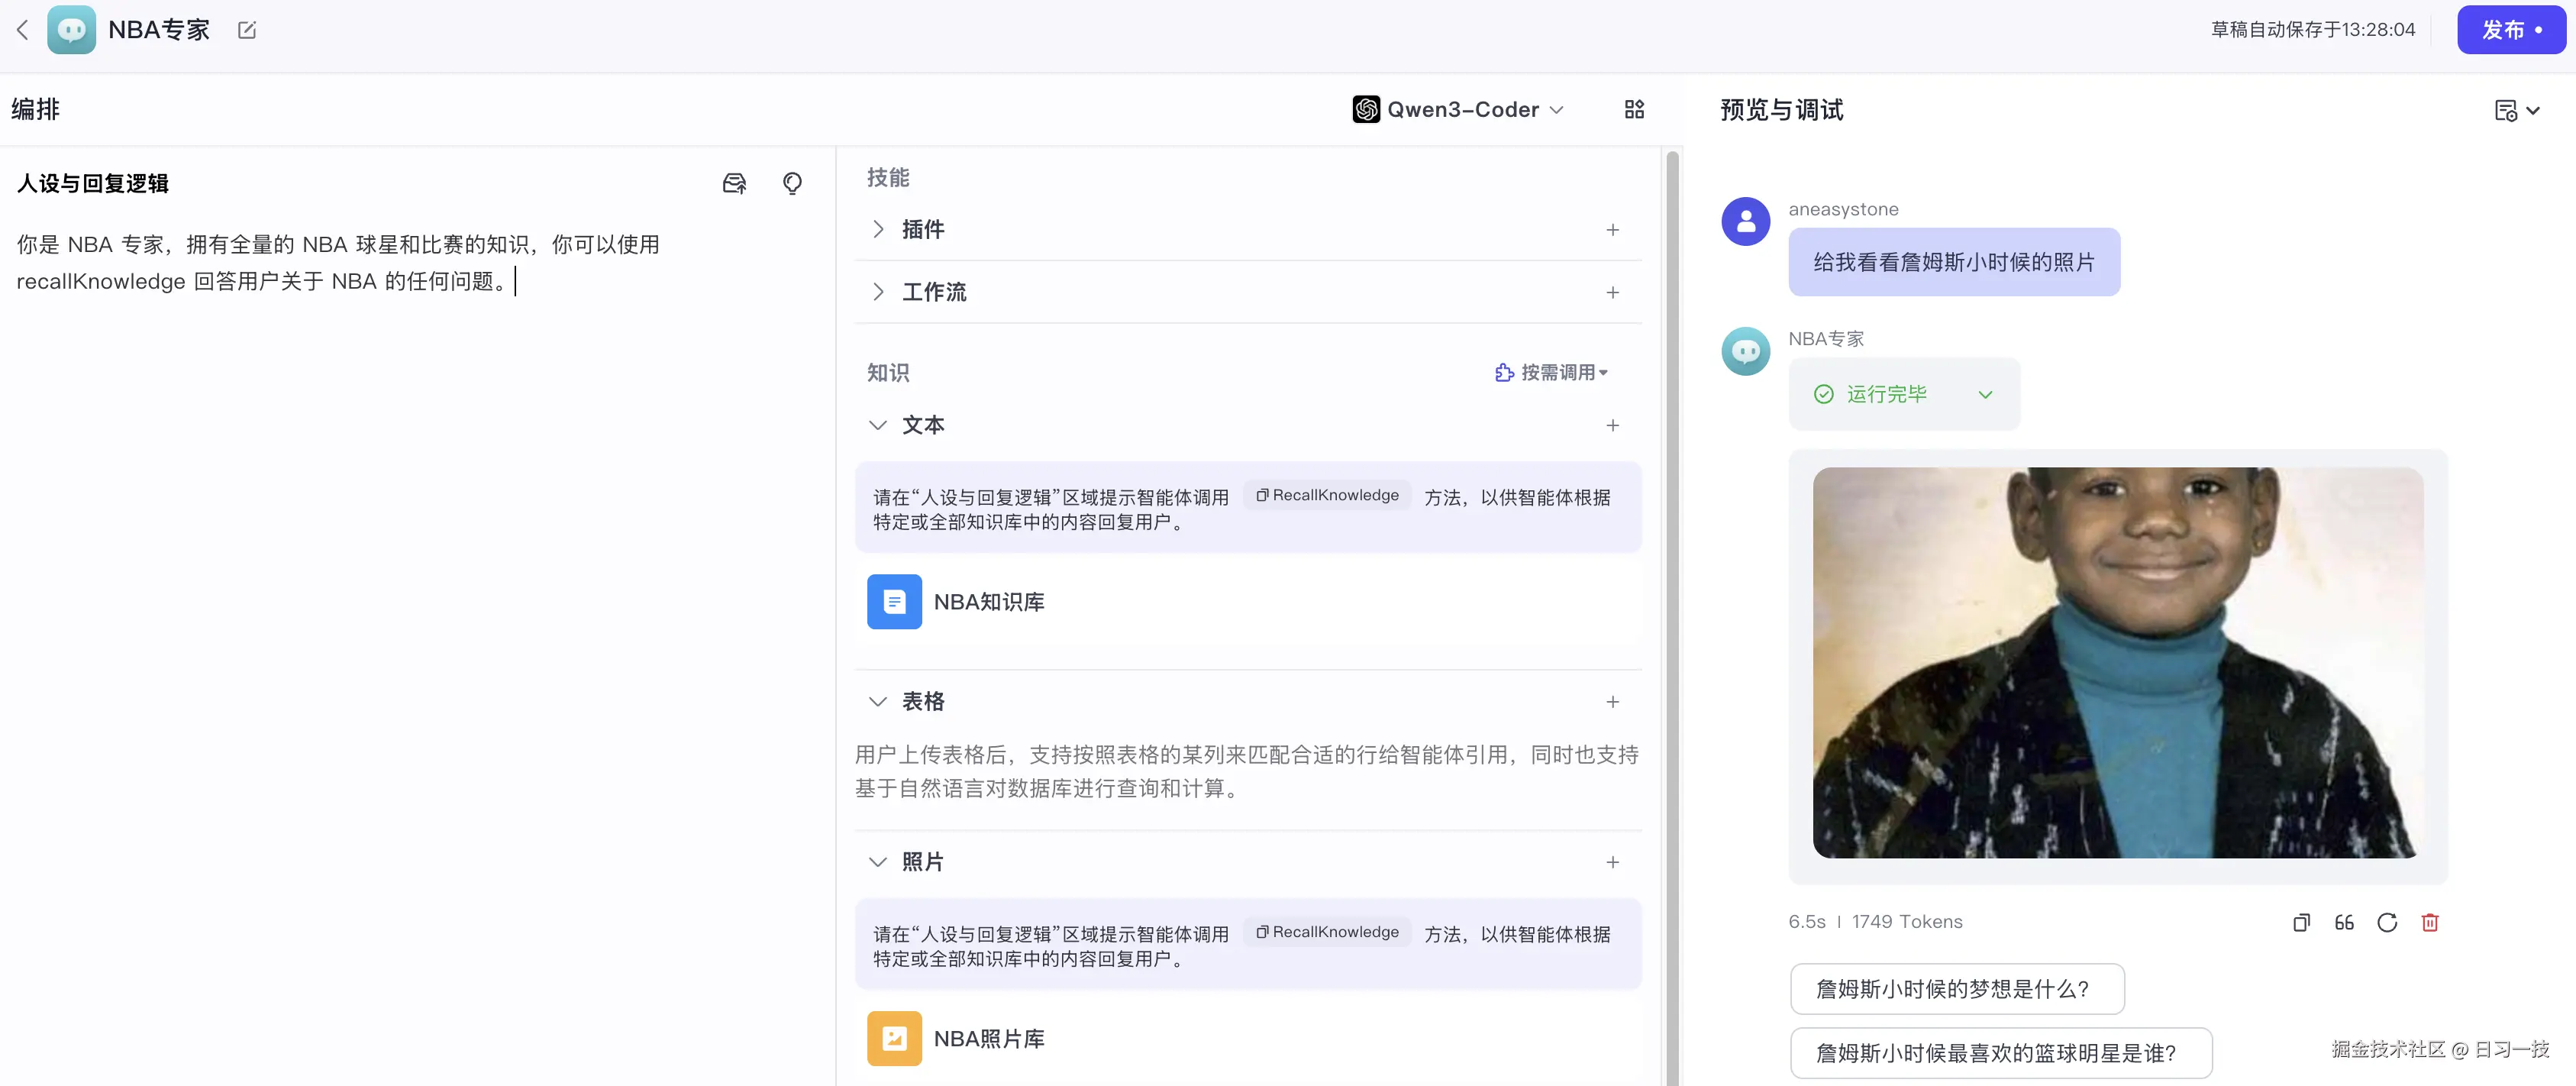Delete the message with the red trash icon
The width and height of the screenshot is (2576, 1086).
point(2430,922)
